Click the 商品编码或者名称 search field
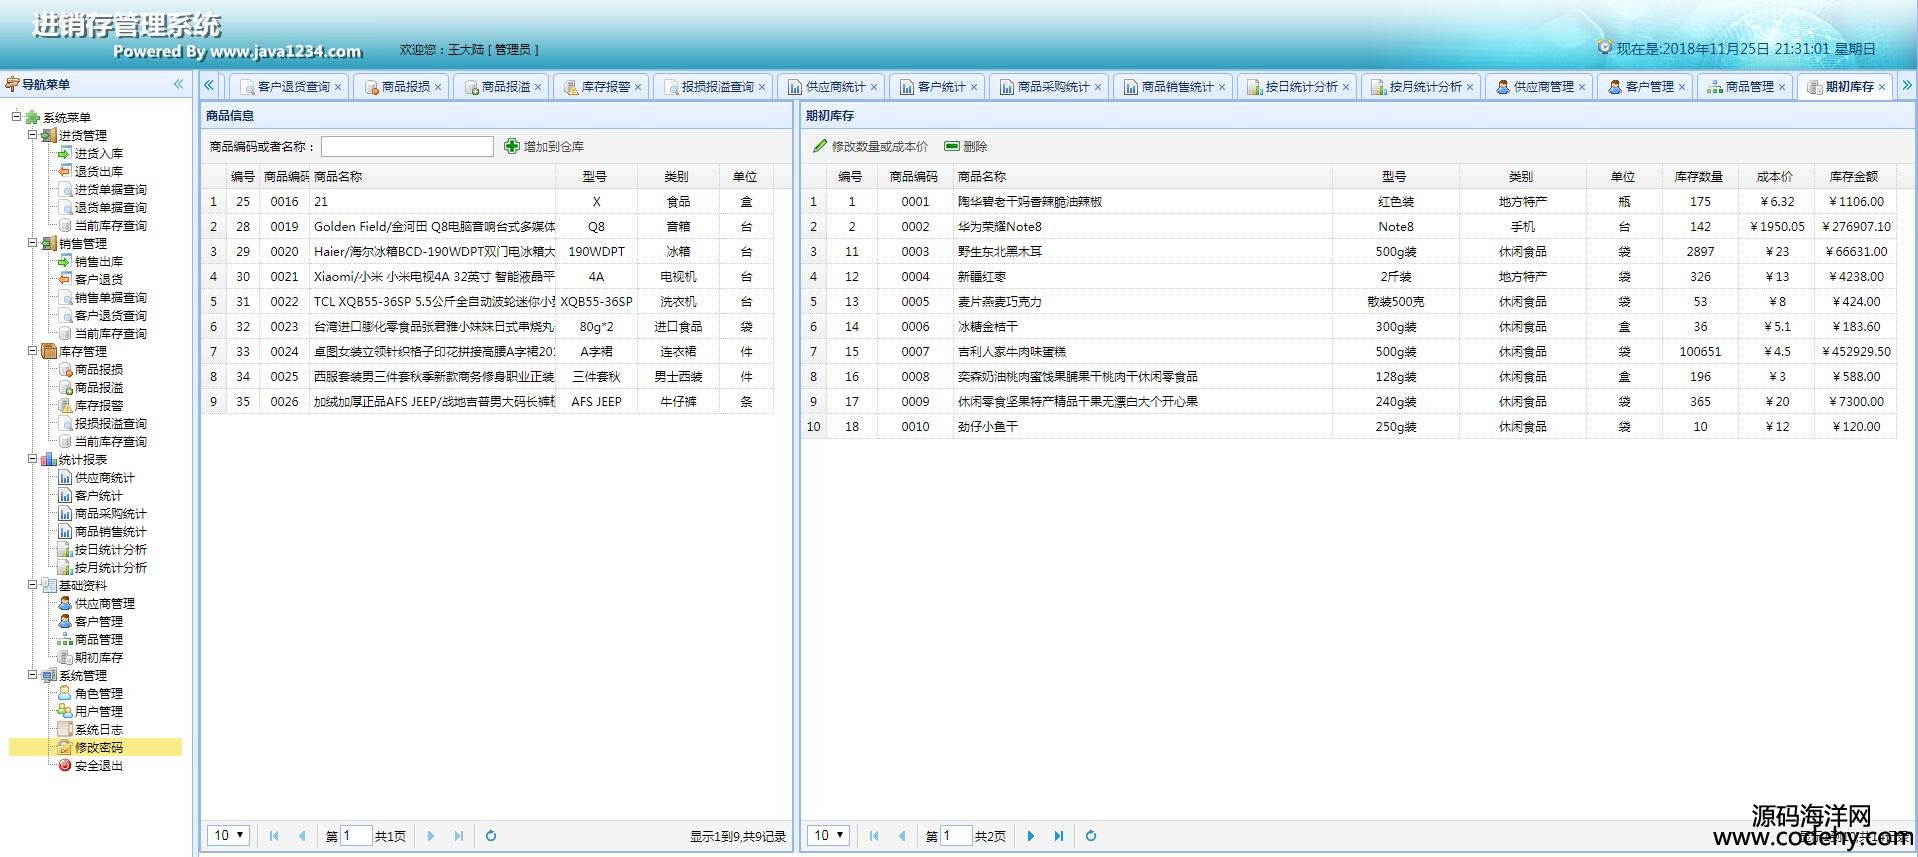 (x=407, y=147)
